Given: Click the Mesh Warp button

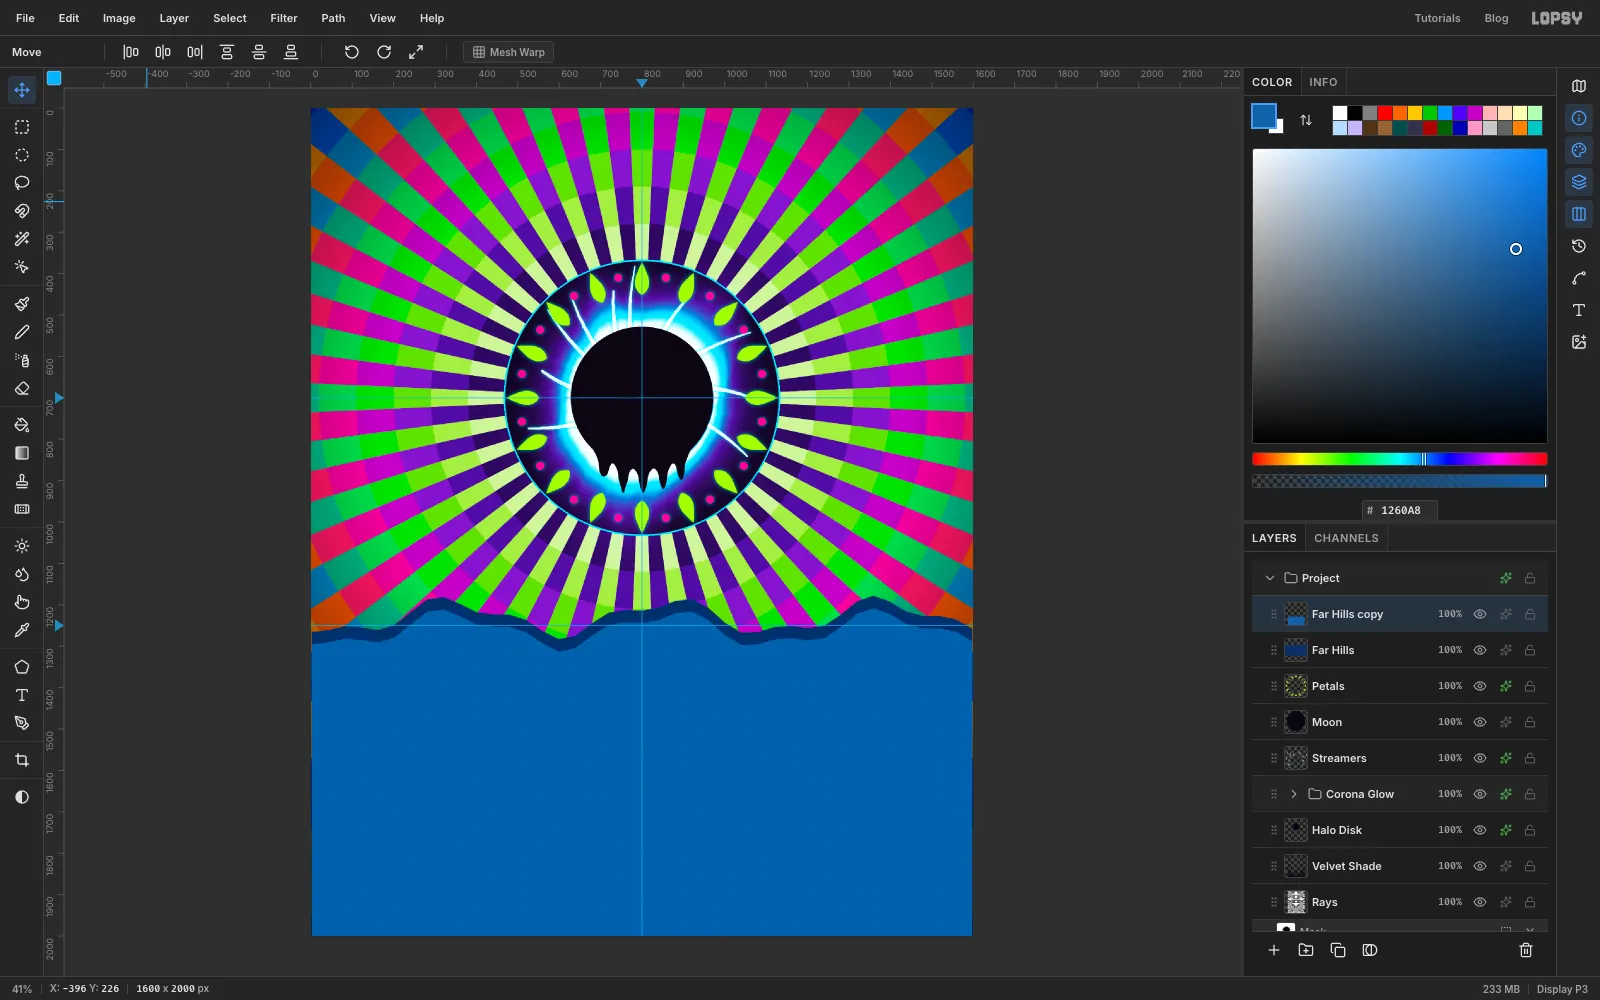Looking at the screenshot, I should click(x=508, y=52).
